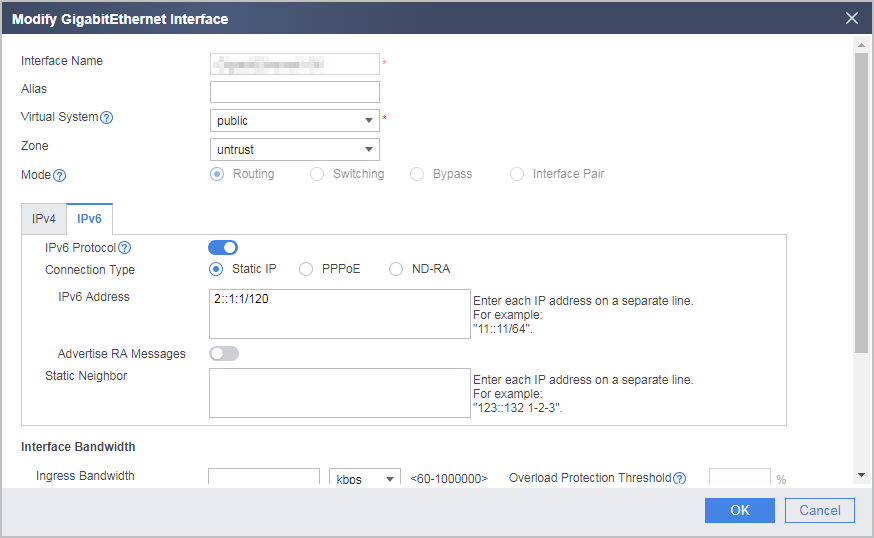Viewport: 874px width, 538px height.
Task: Open Overload Protection Threshold help icon
Action: click(x=679, y=478)
